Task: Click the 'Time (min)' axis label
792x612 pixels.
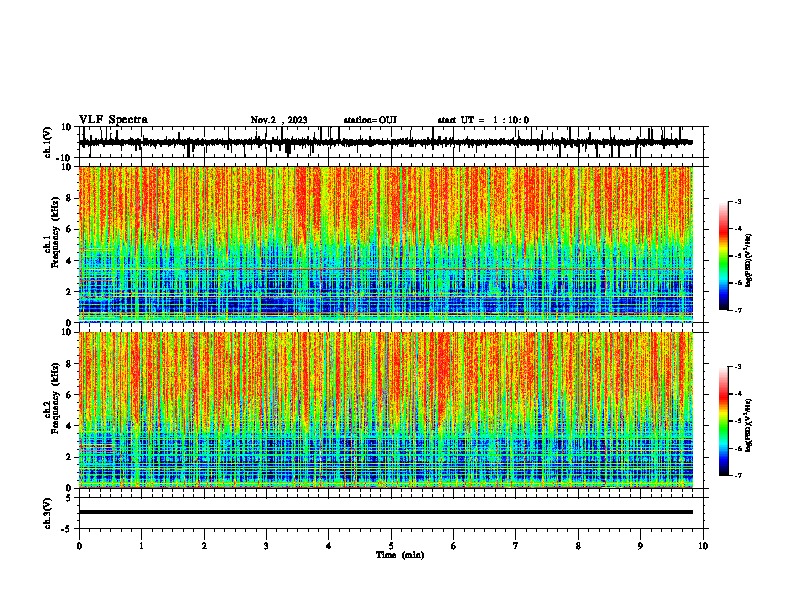Action: click(400, 554)
